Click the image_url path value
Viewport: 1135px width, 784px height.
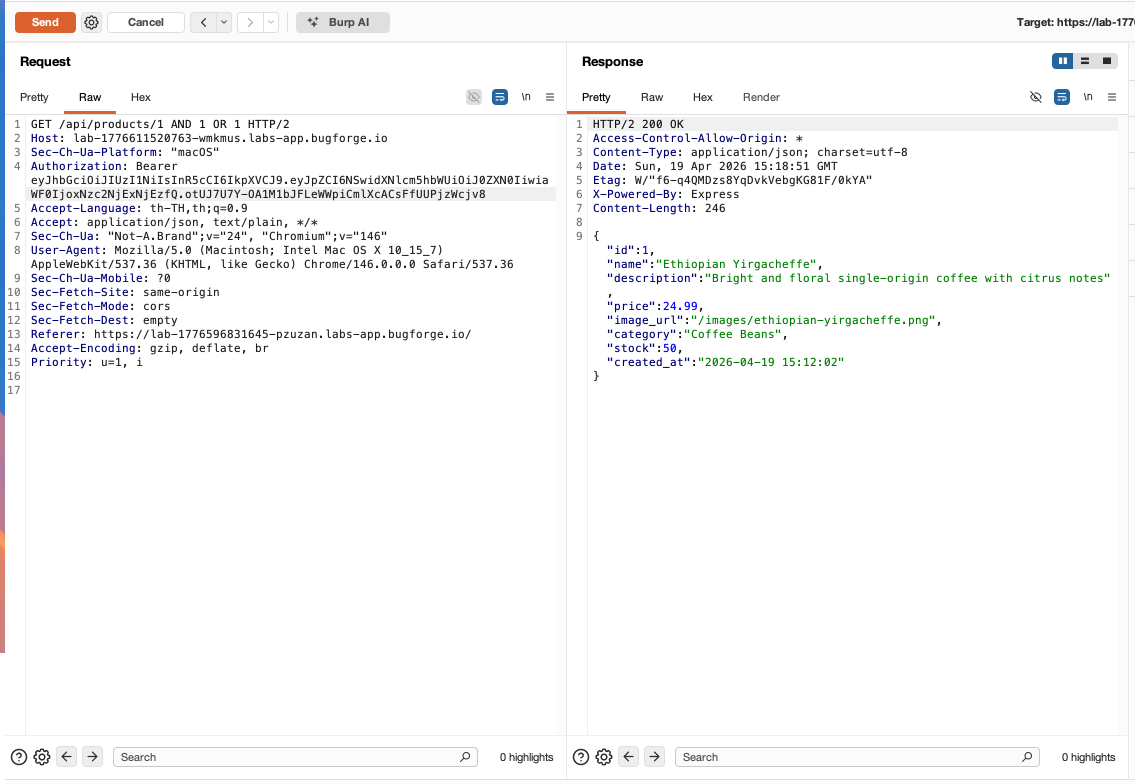(x=813, y=321)
